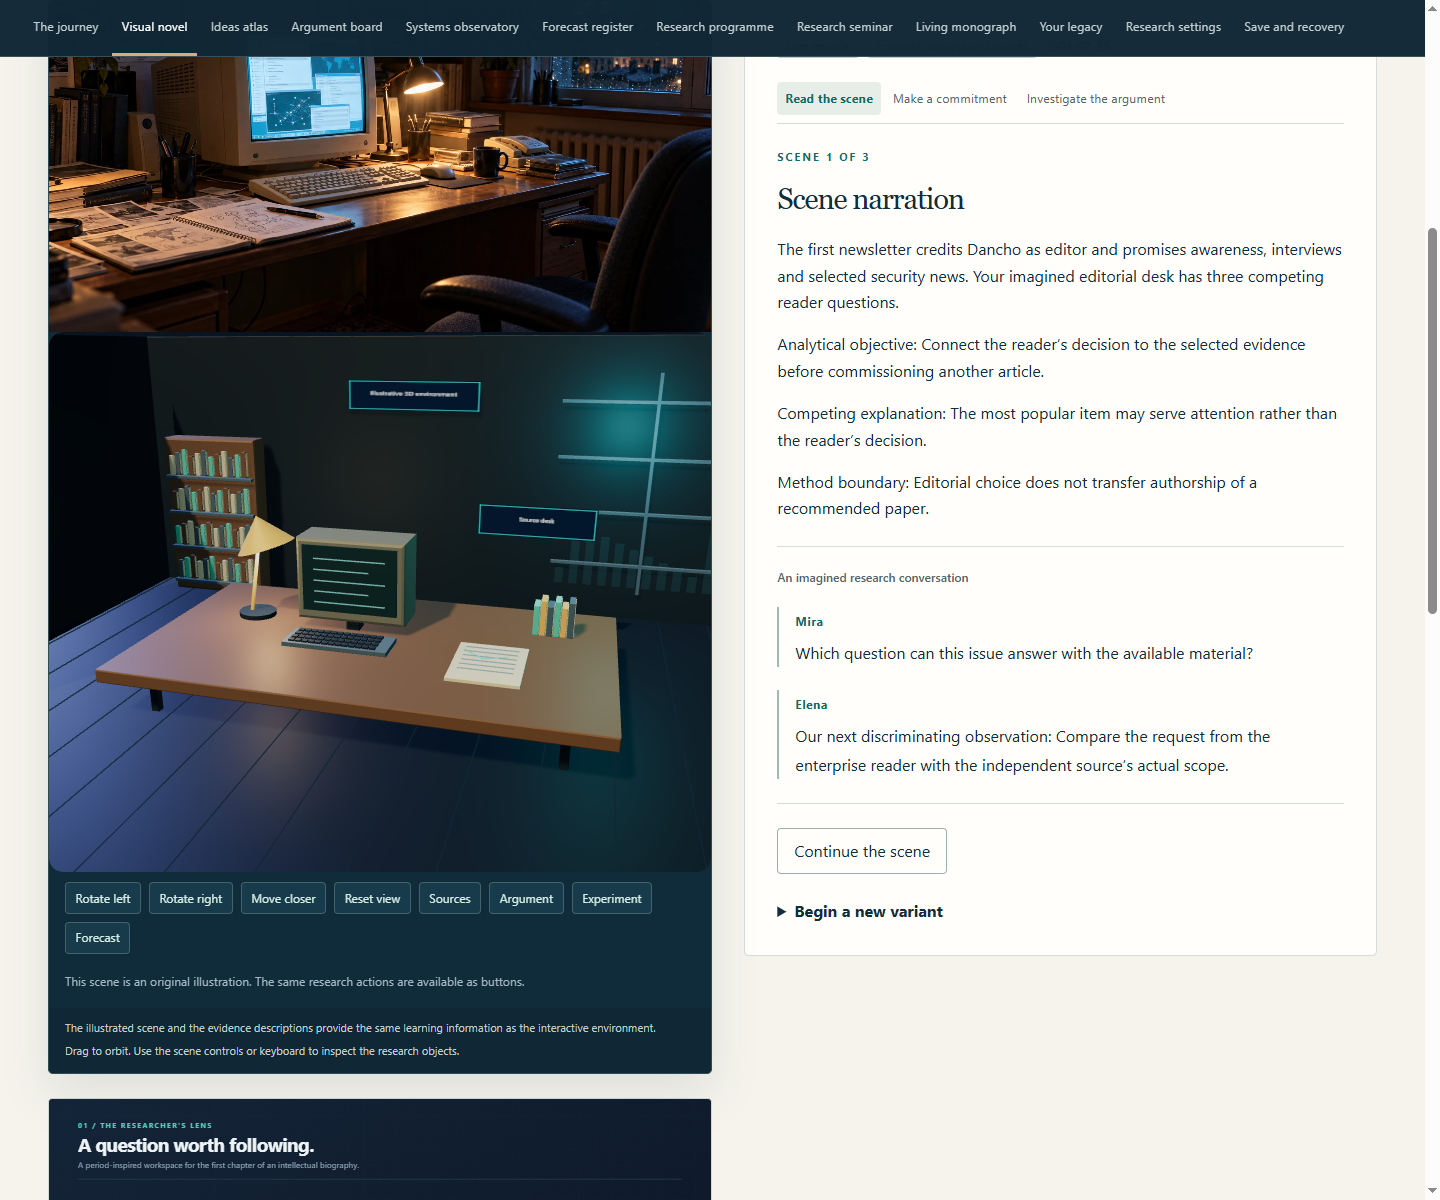
Task: Go to Research programme
Action: (715, 27)
